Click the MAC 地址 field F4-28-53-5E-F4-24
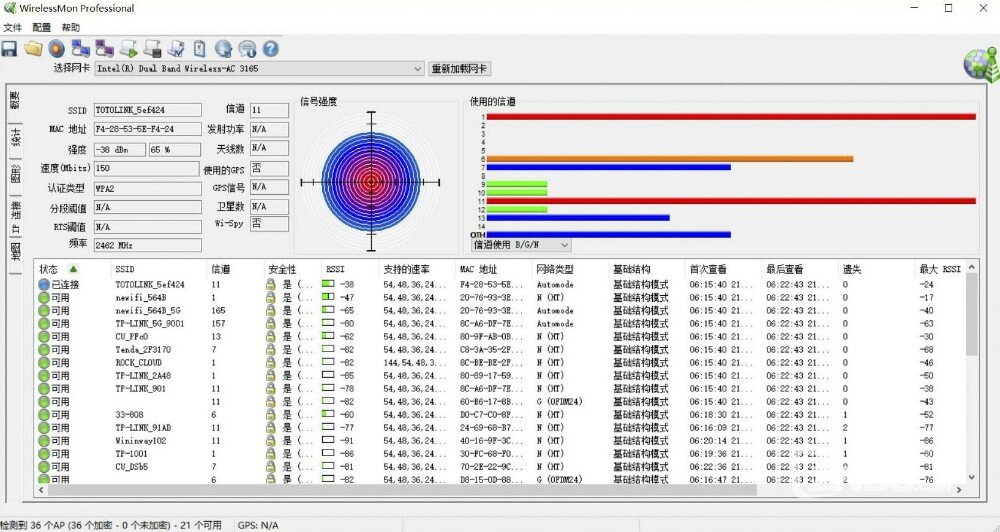The width and height of the screenshot is (1000, 532). click(x=147, y=129)
